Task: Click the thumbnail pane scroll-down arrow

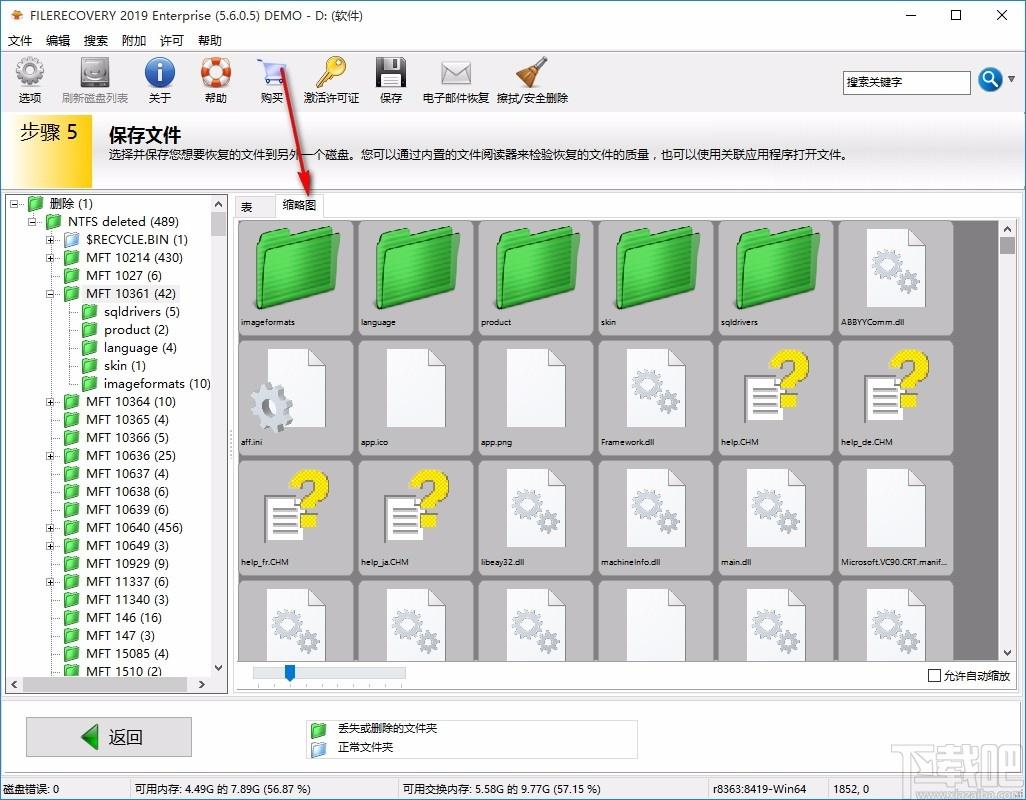Action: pyautogui.click(x=1008, y=653)
